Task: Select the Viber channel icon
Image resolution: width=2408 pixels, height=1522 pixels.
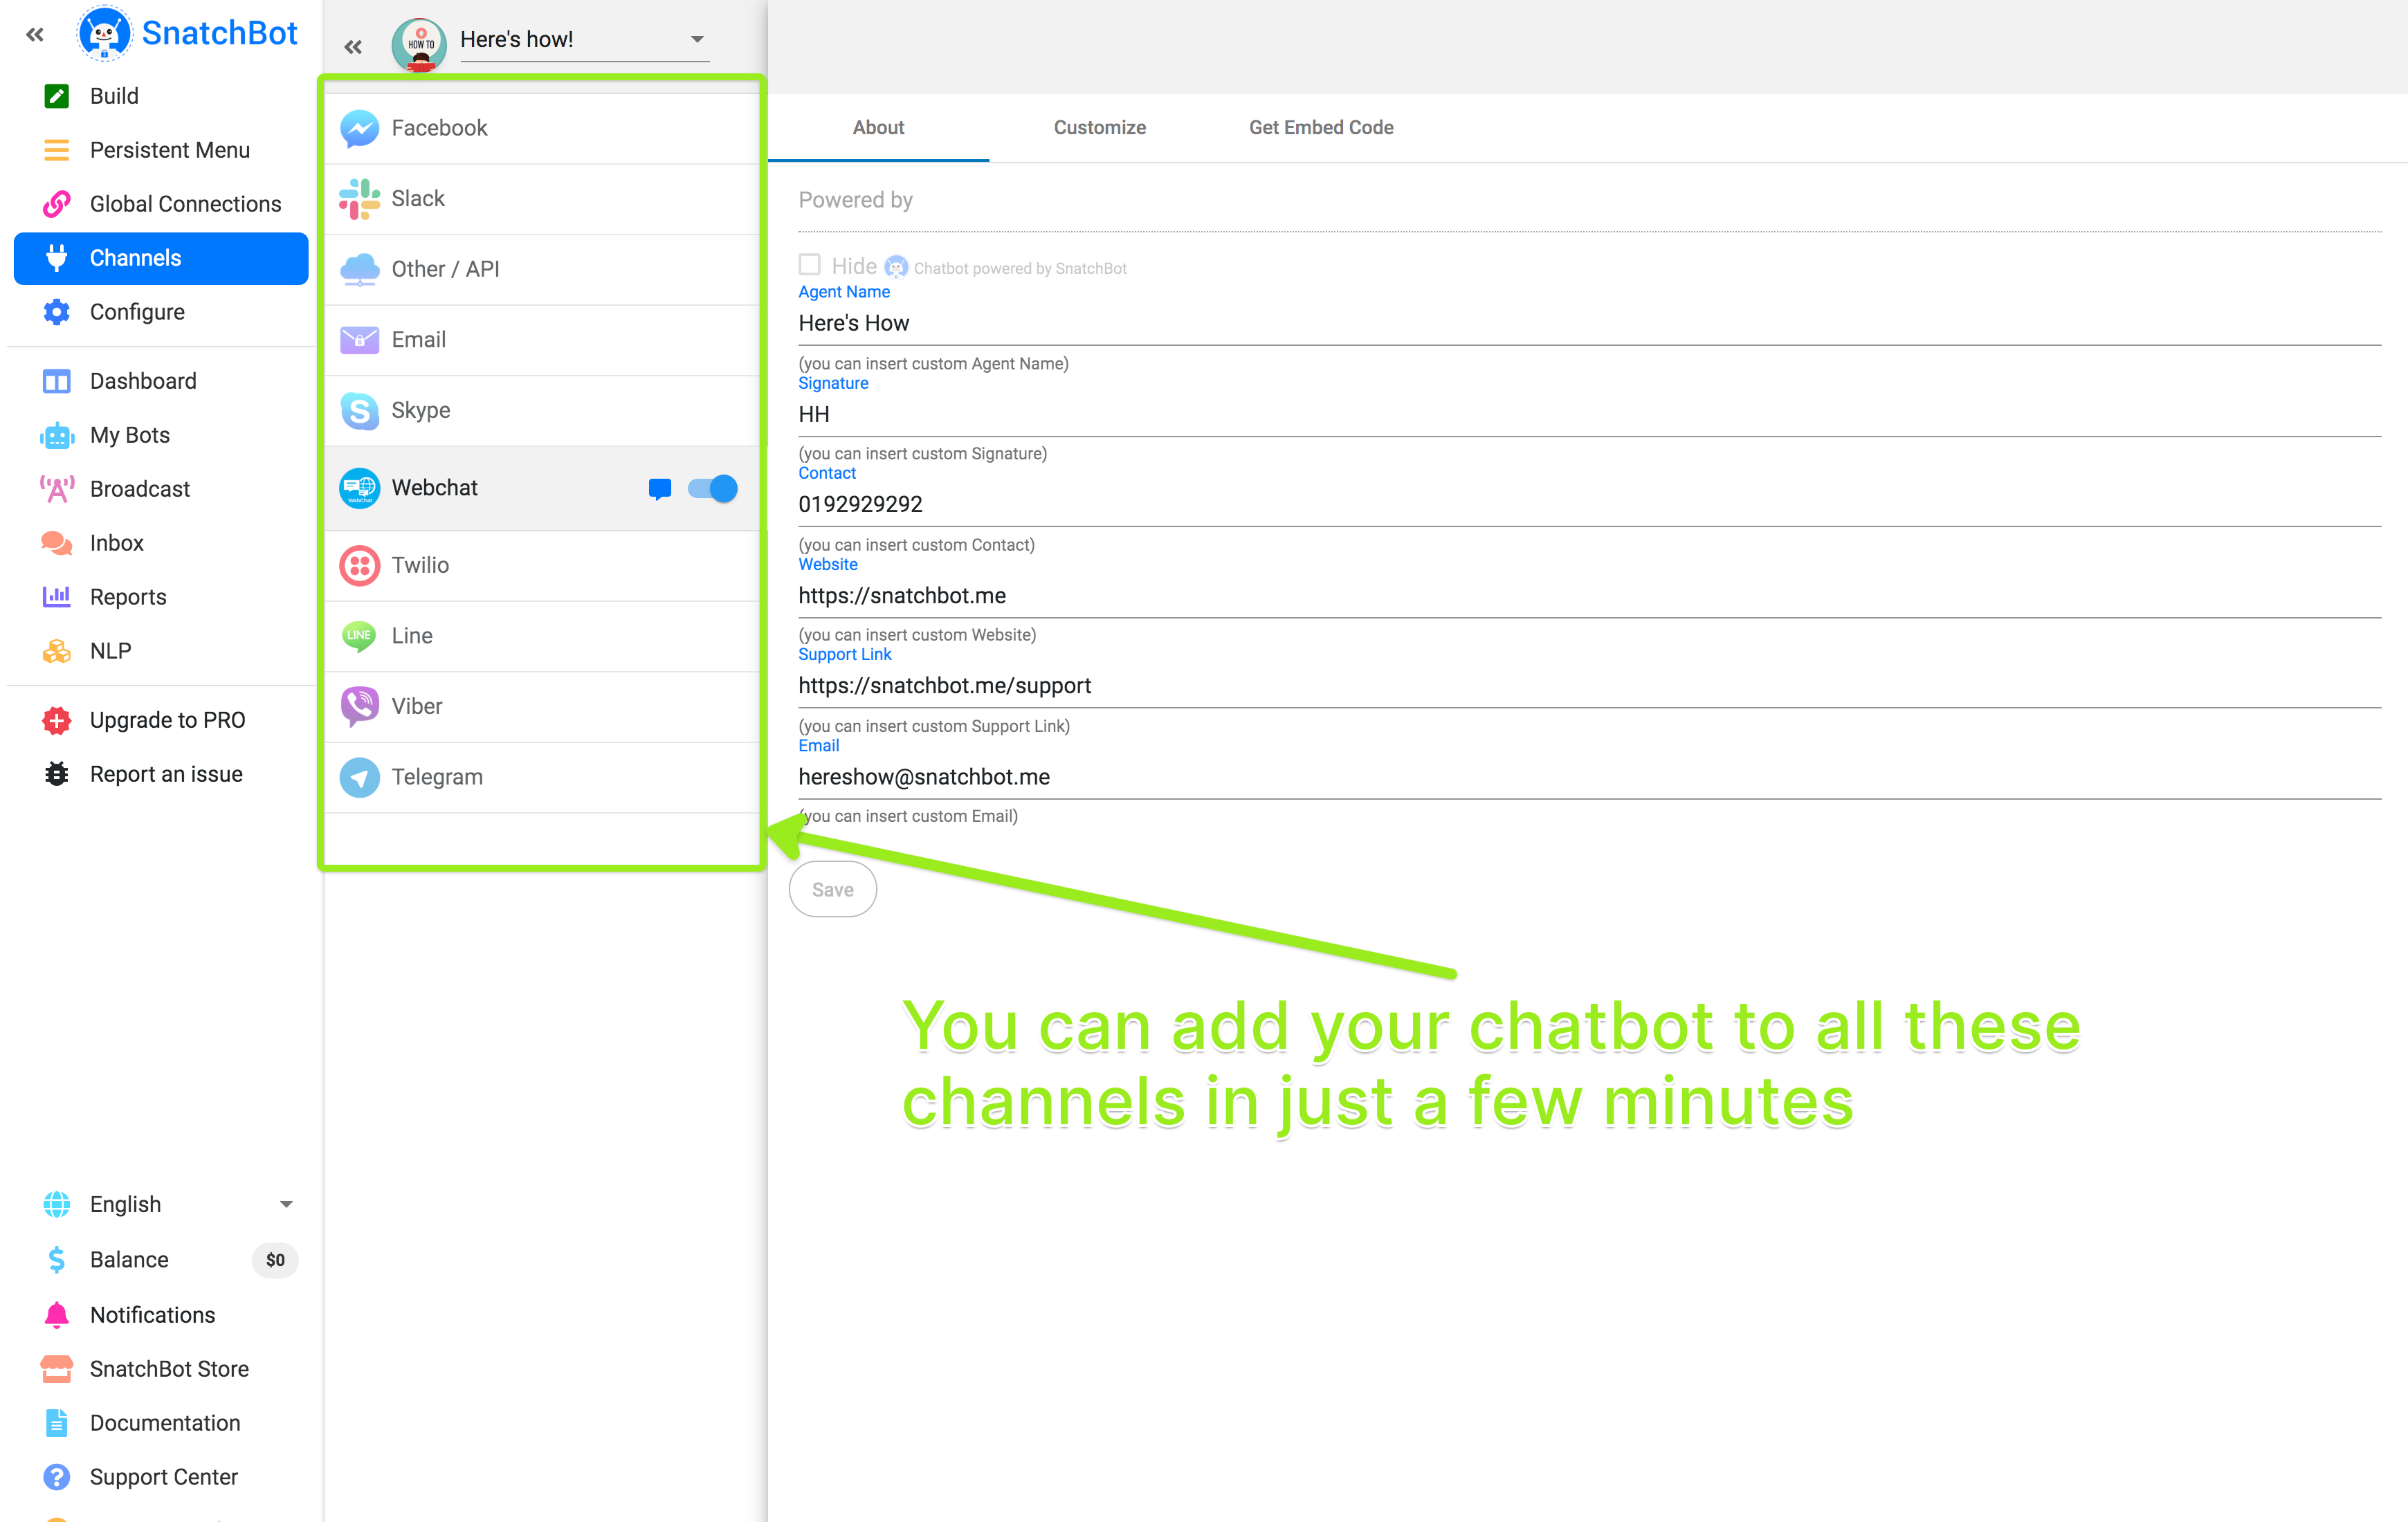Action: (359, 706)
